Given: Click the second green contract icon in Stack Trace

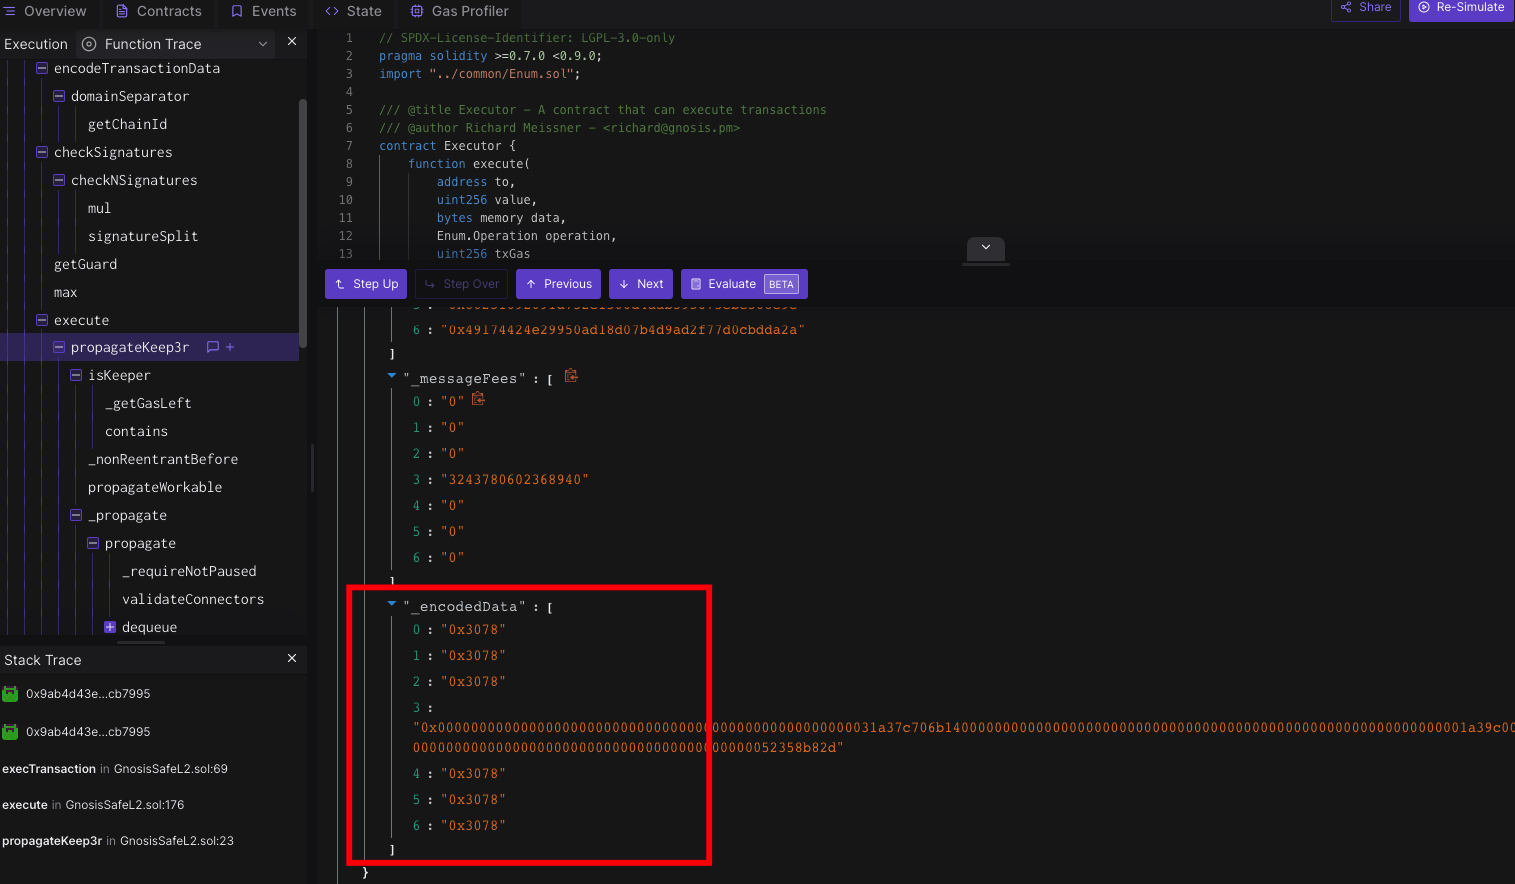Looking at the screenshot, I should click(x=13, y=731).
